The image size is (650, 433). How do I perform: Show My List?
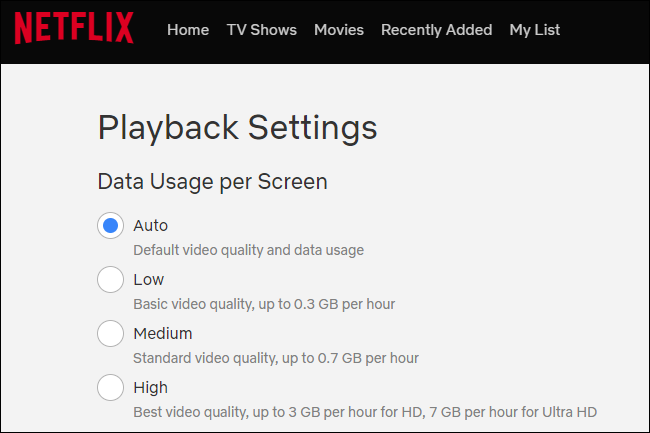[534, 30]
